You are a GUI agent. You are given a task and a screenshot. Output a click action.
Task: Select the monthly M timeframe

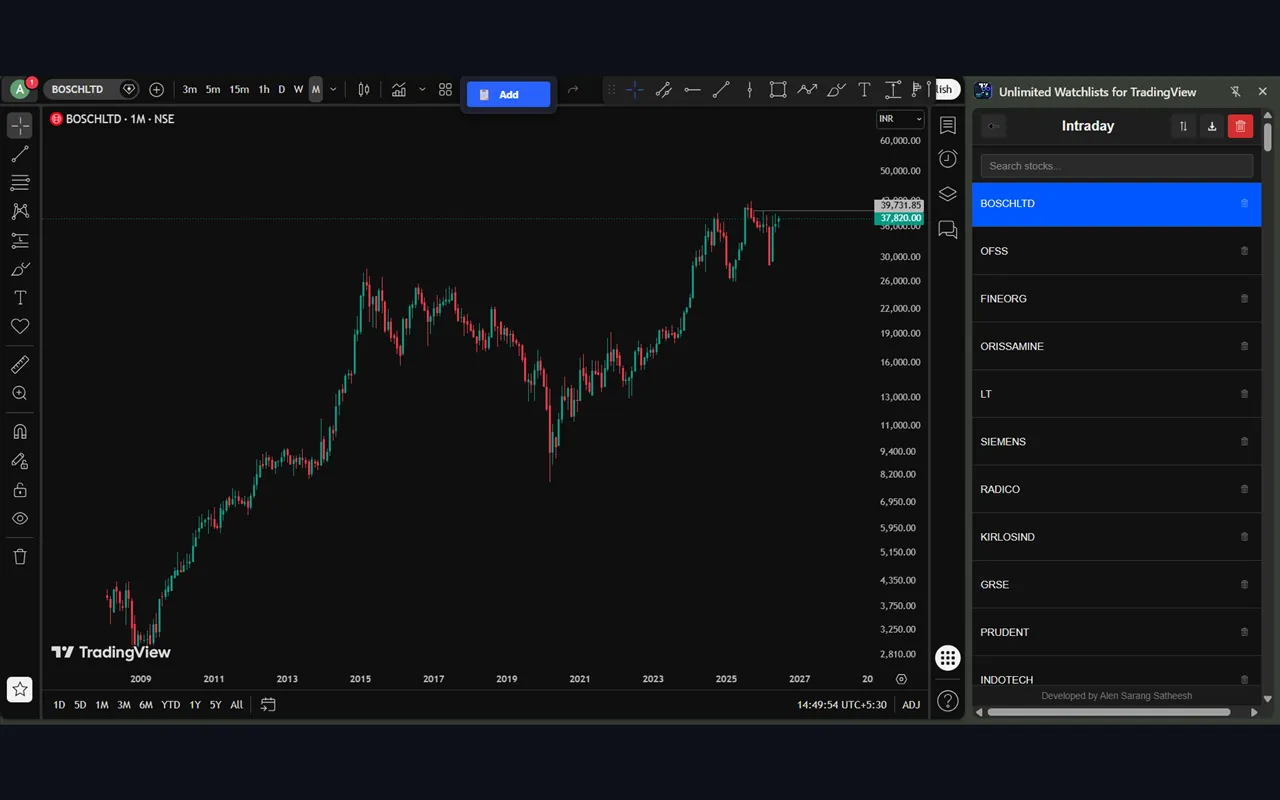point(316,89)
